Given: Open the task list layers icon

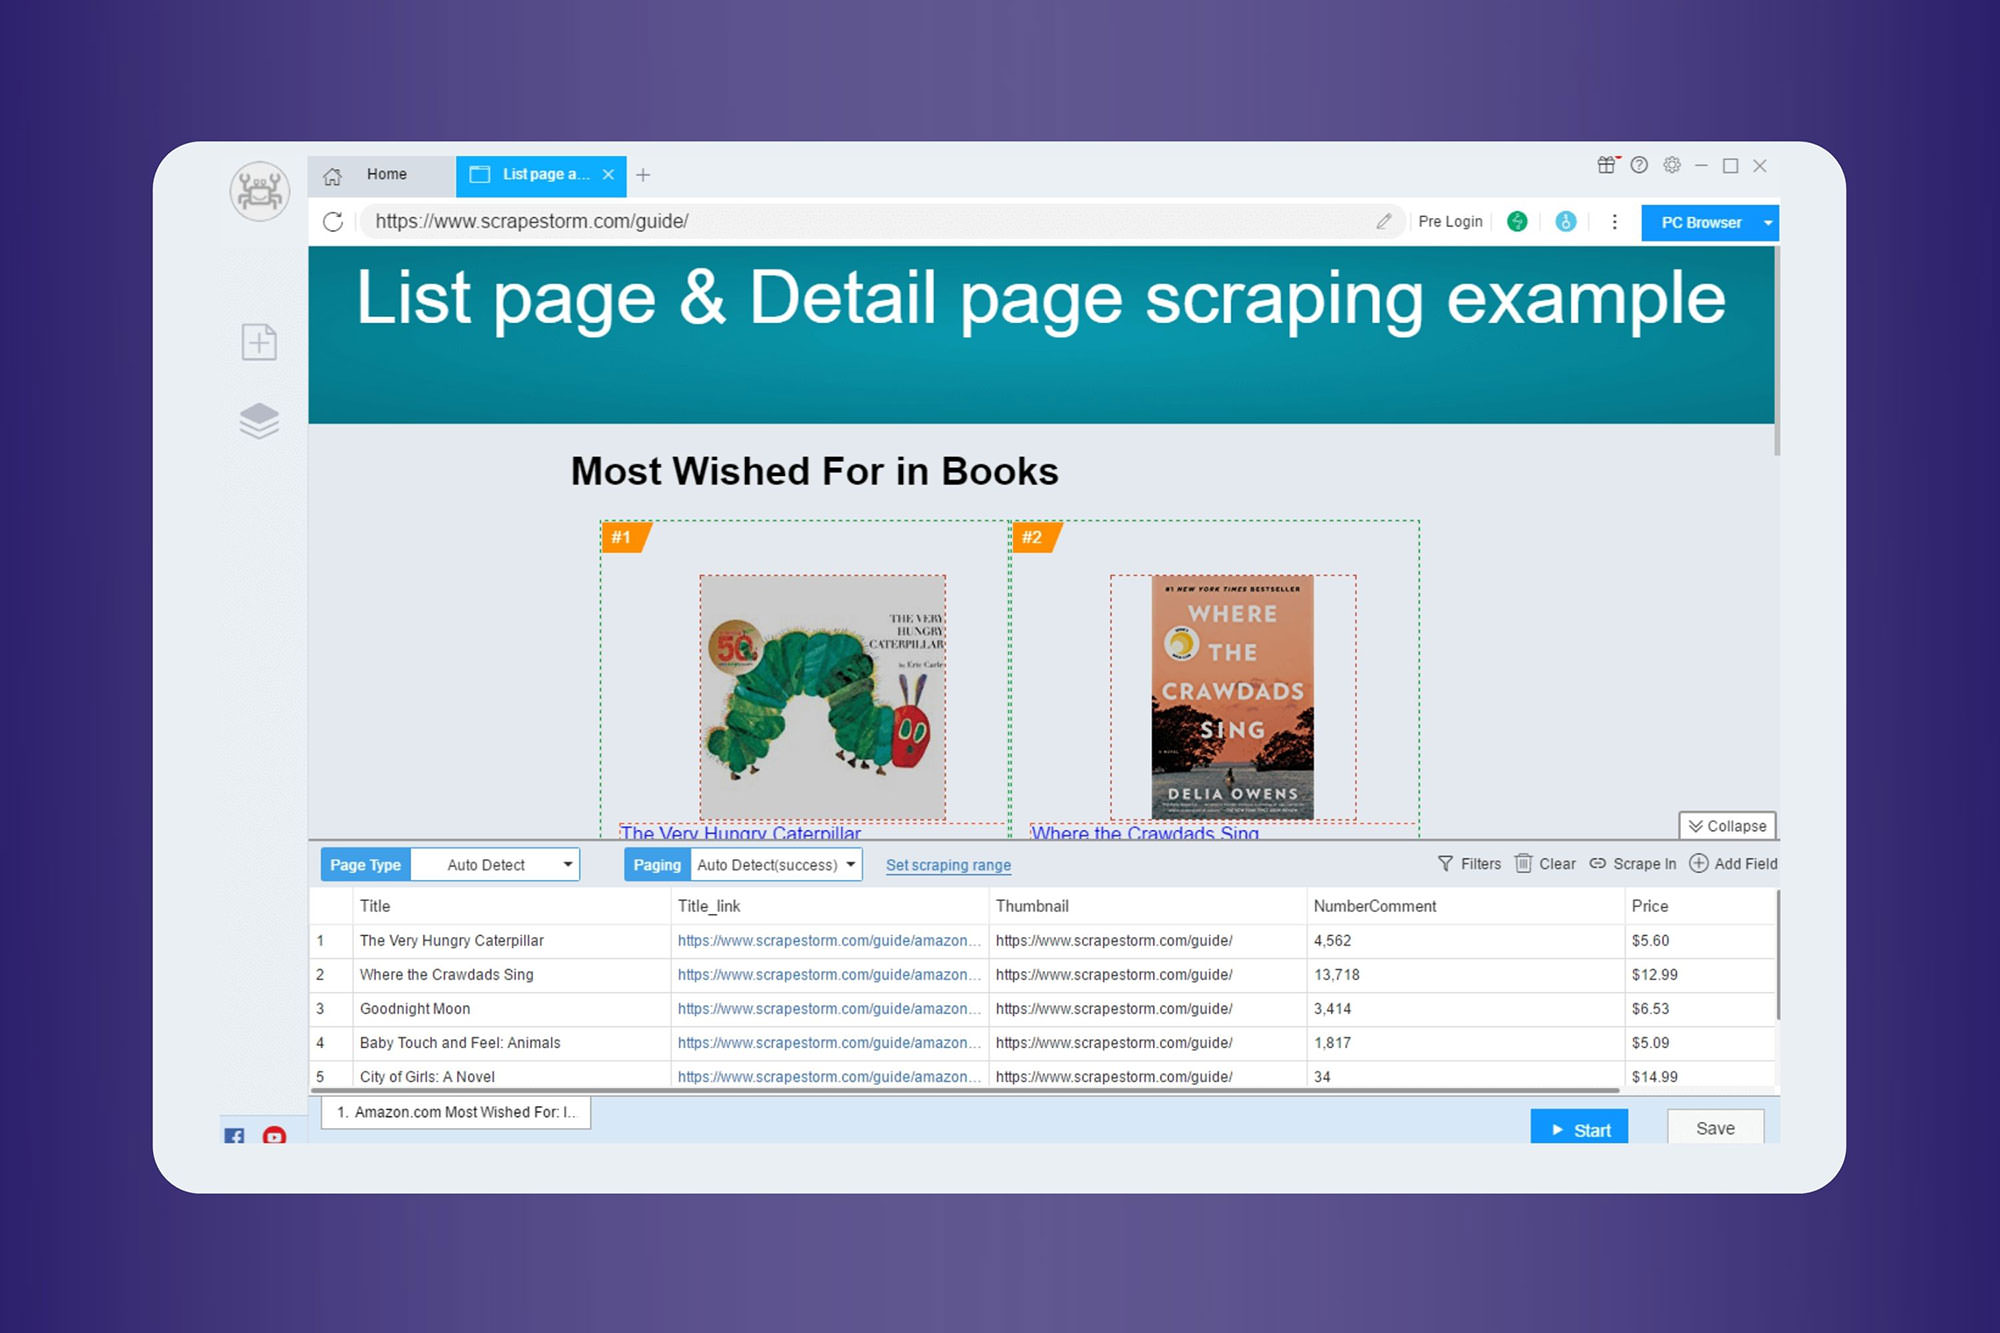Looking at the screenshot, I should pos(259,421).
